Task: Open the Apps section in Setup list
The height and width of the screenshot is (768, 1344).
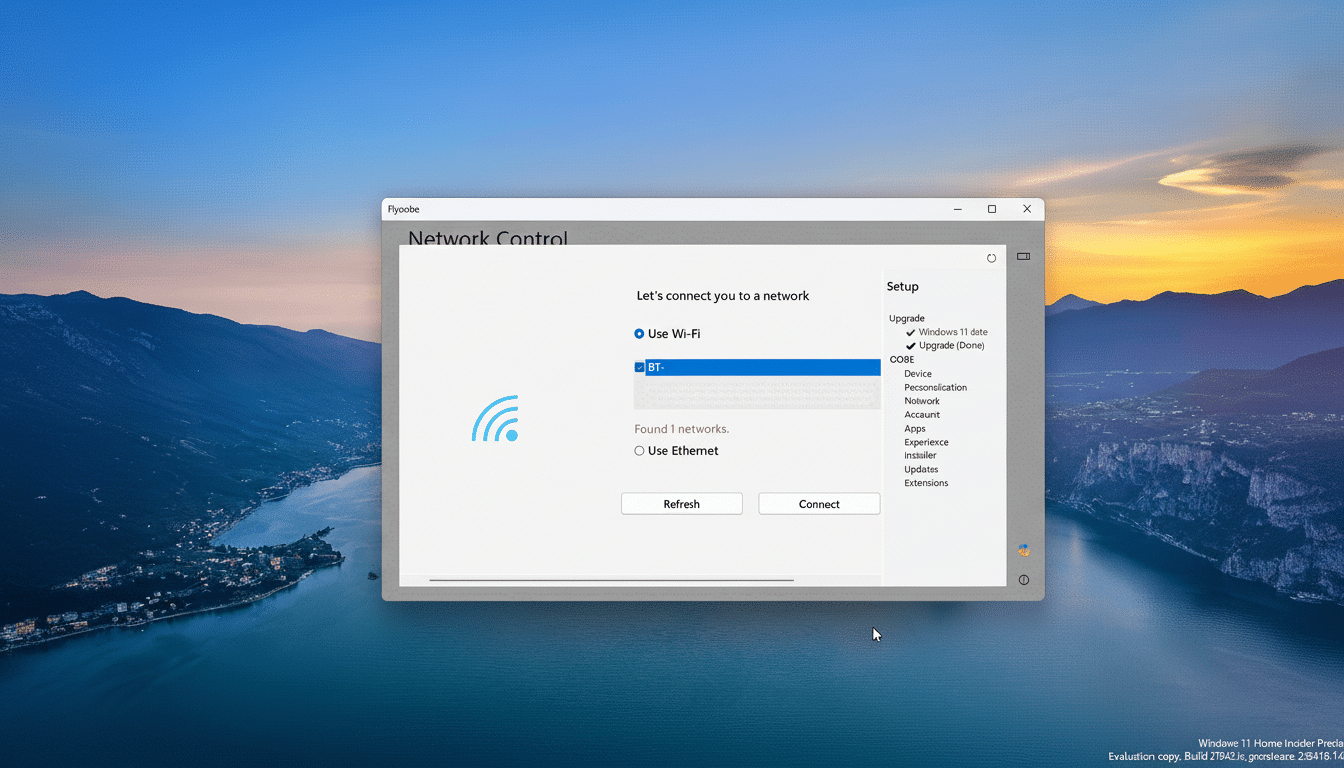Action: click(914, 428)
